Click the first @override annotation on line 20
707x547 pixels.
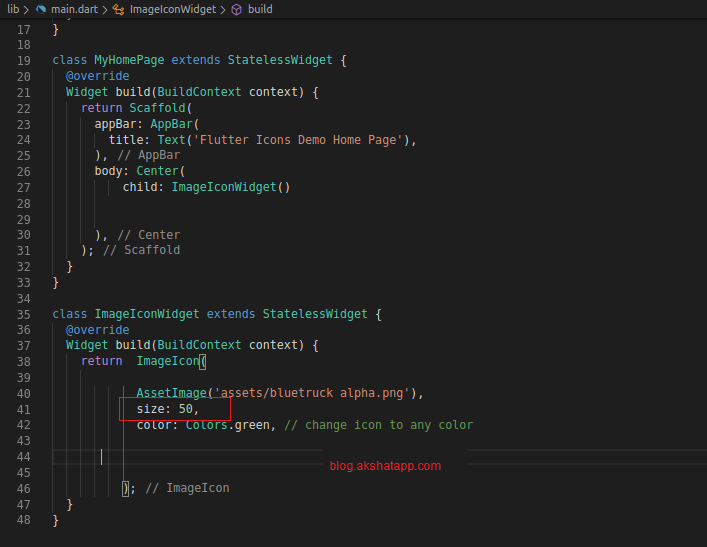pyautogui.click(x=98, y=76)
